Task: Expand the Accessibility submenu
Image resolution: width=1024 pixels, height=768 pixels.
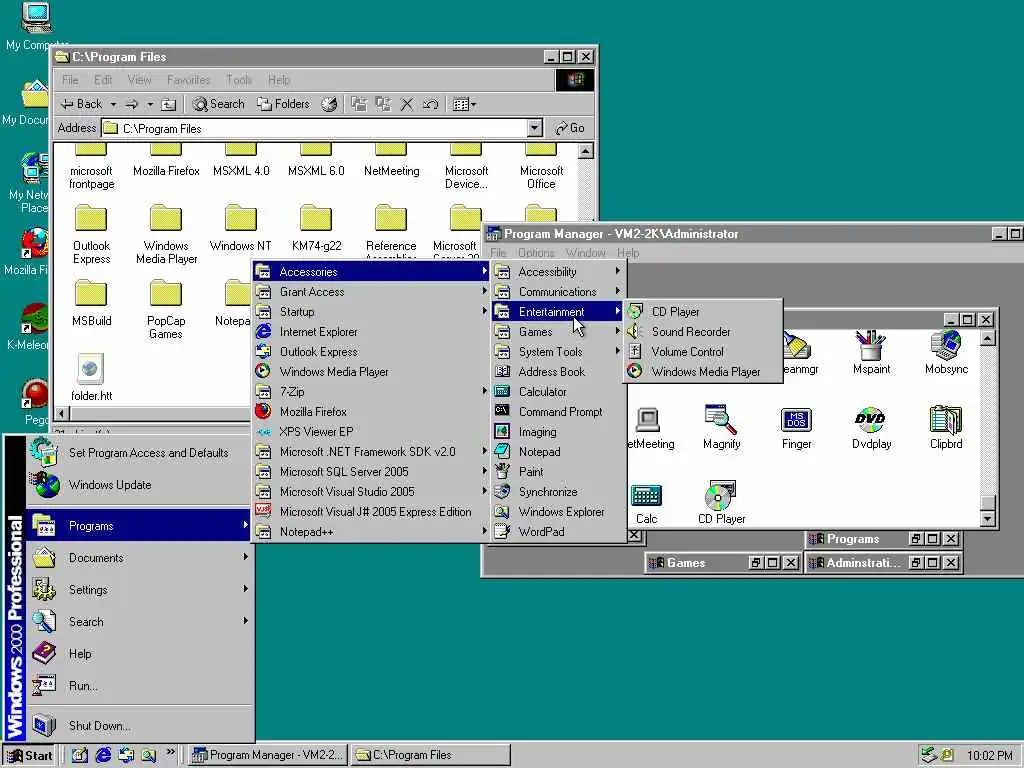Action: (558, 272)
